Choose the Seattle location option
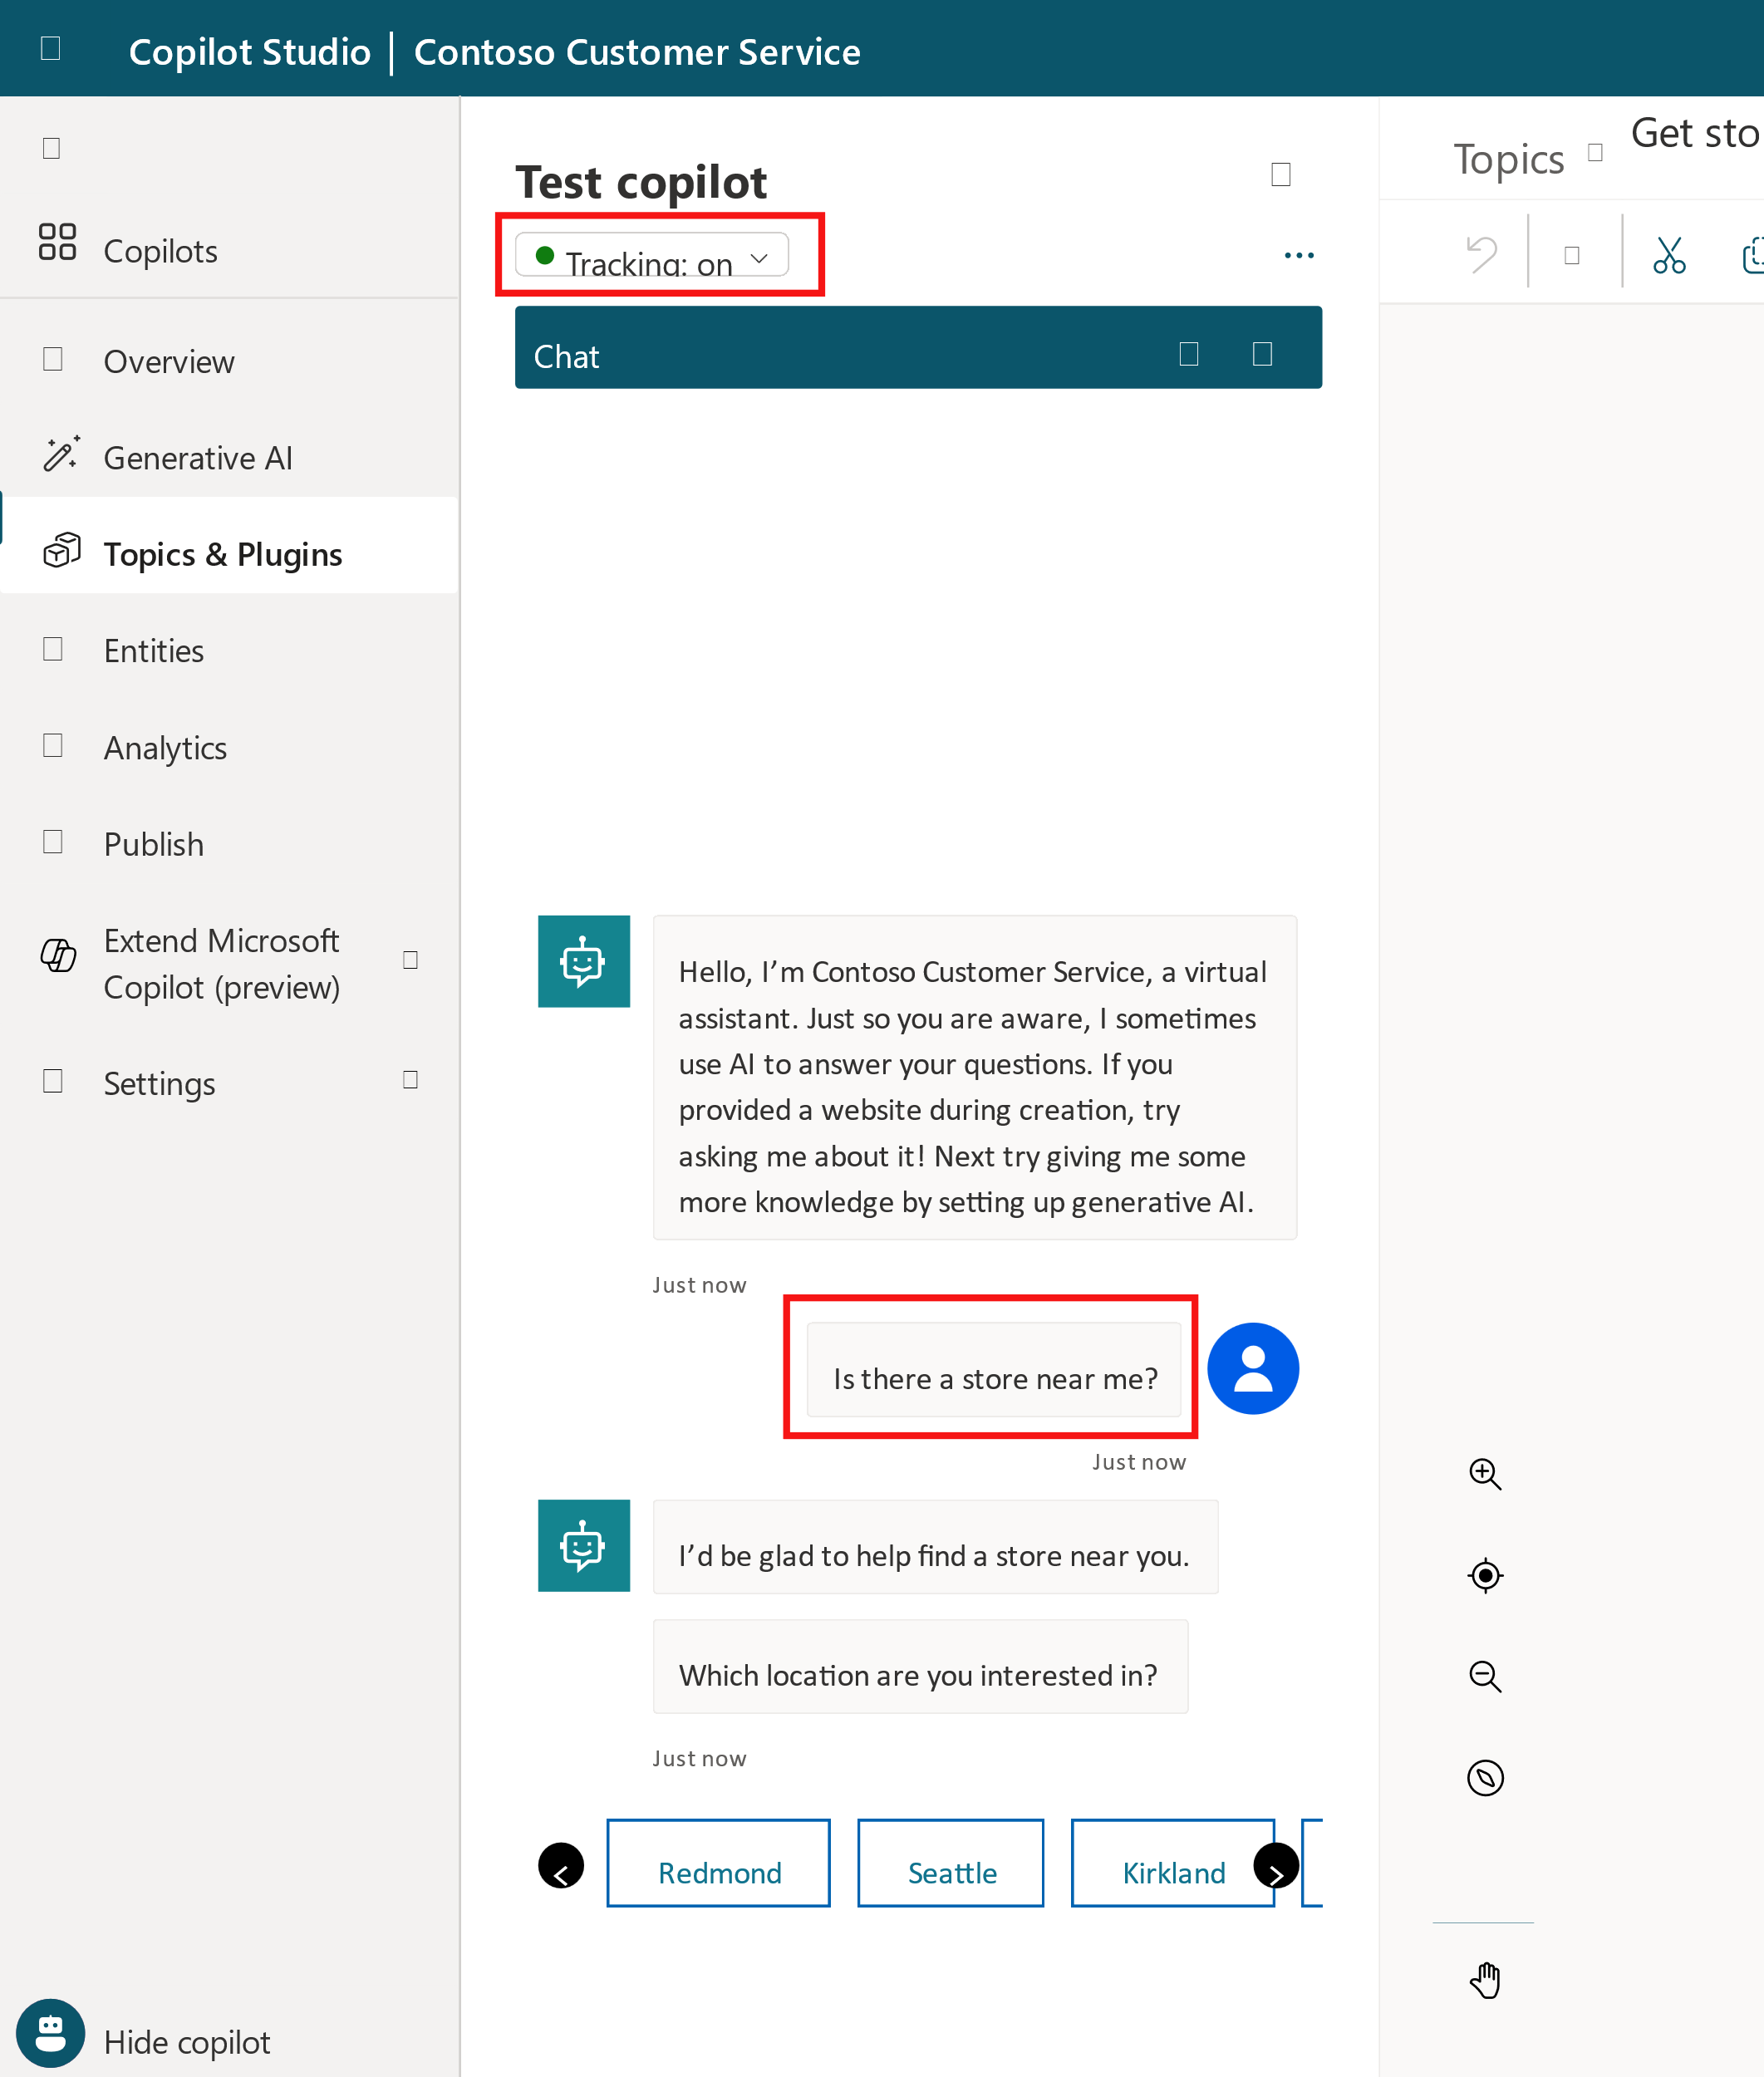The image size is (1764, 2077). (951, 1863)
